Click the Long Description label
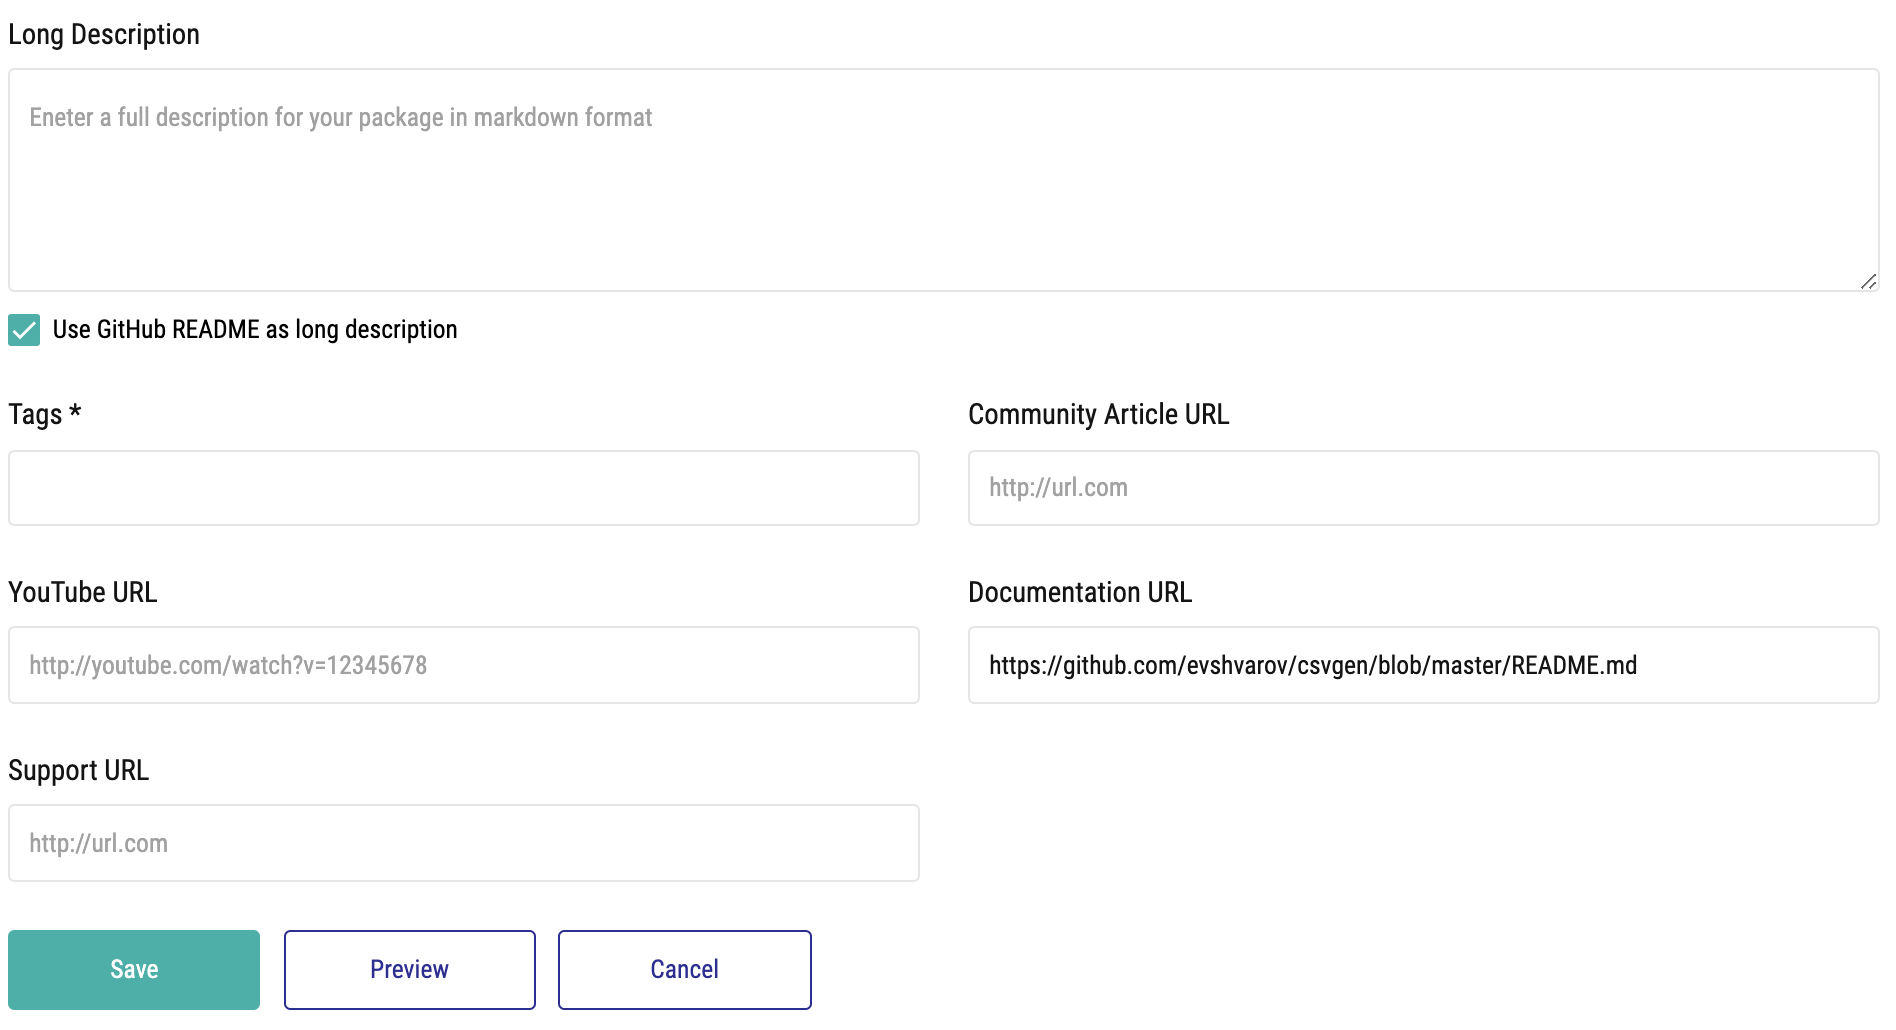 (104, 35)
